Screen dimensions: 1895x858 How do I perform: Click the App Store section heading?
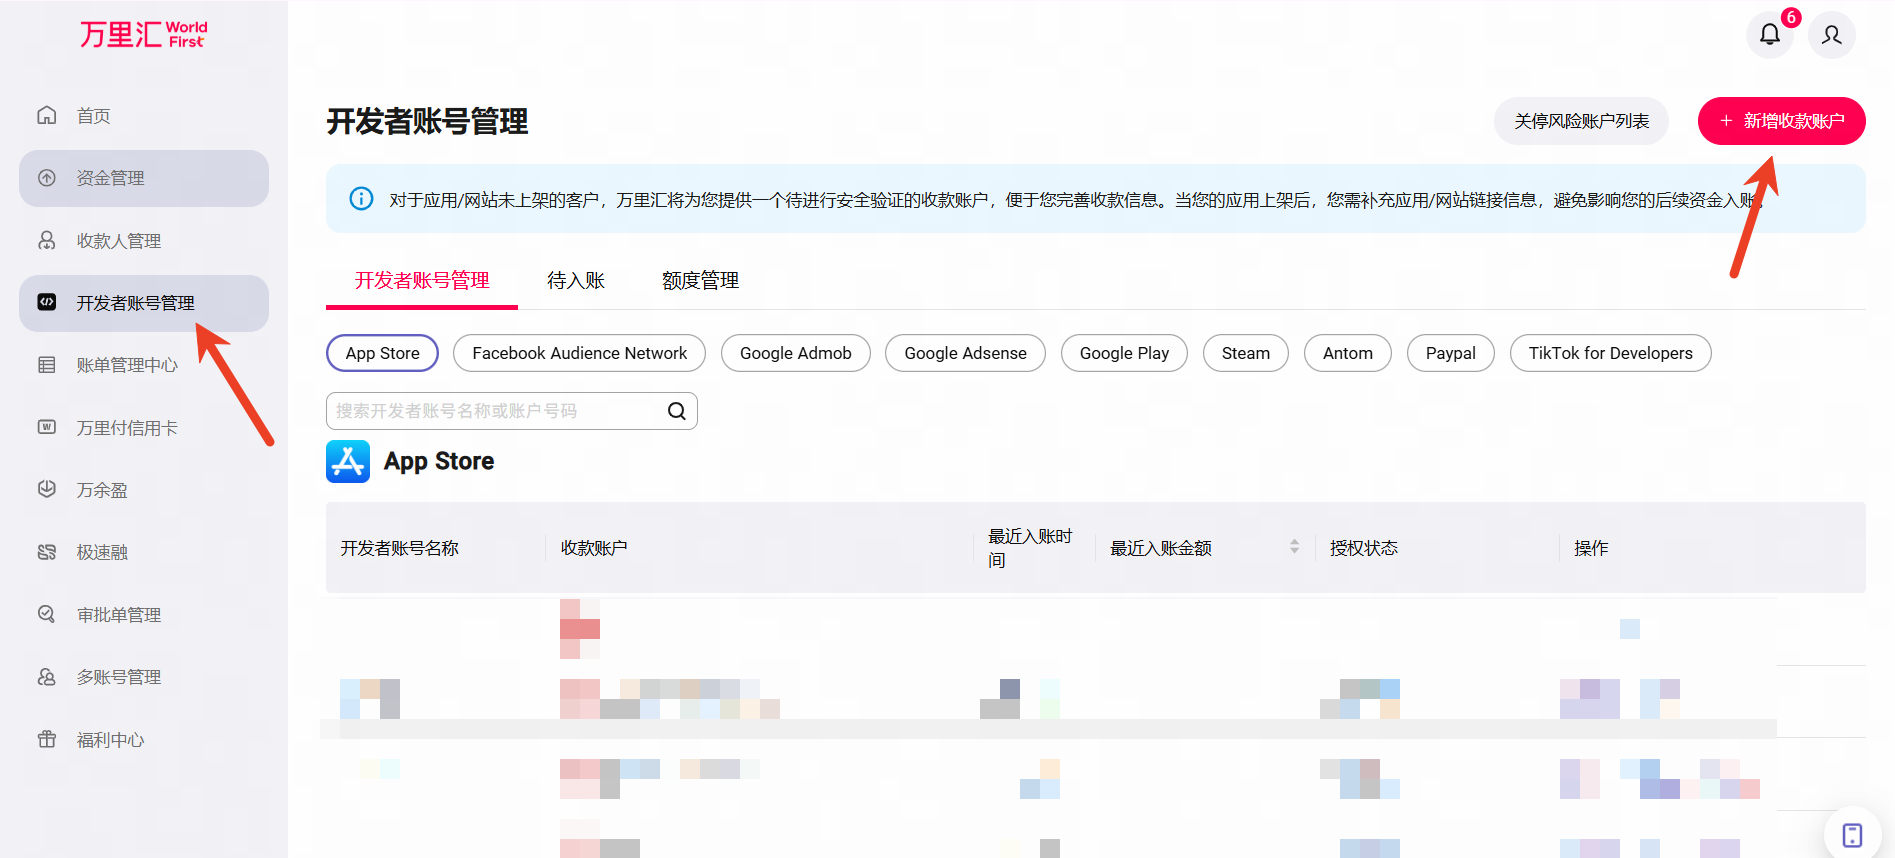[439, 461]
